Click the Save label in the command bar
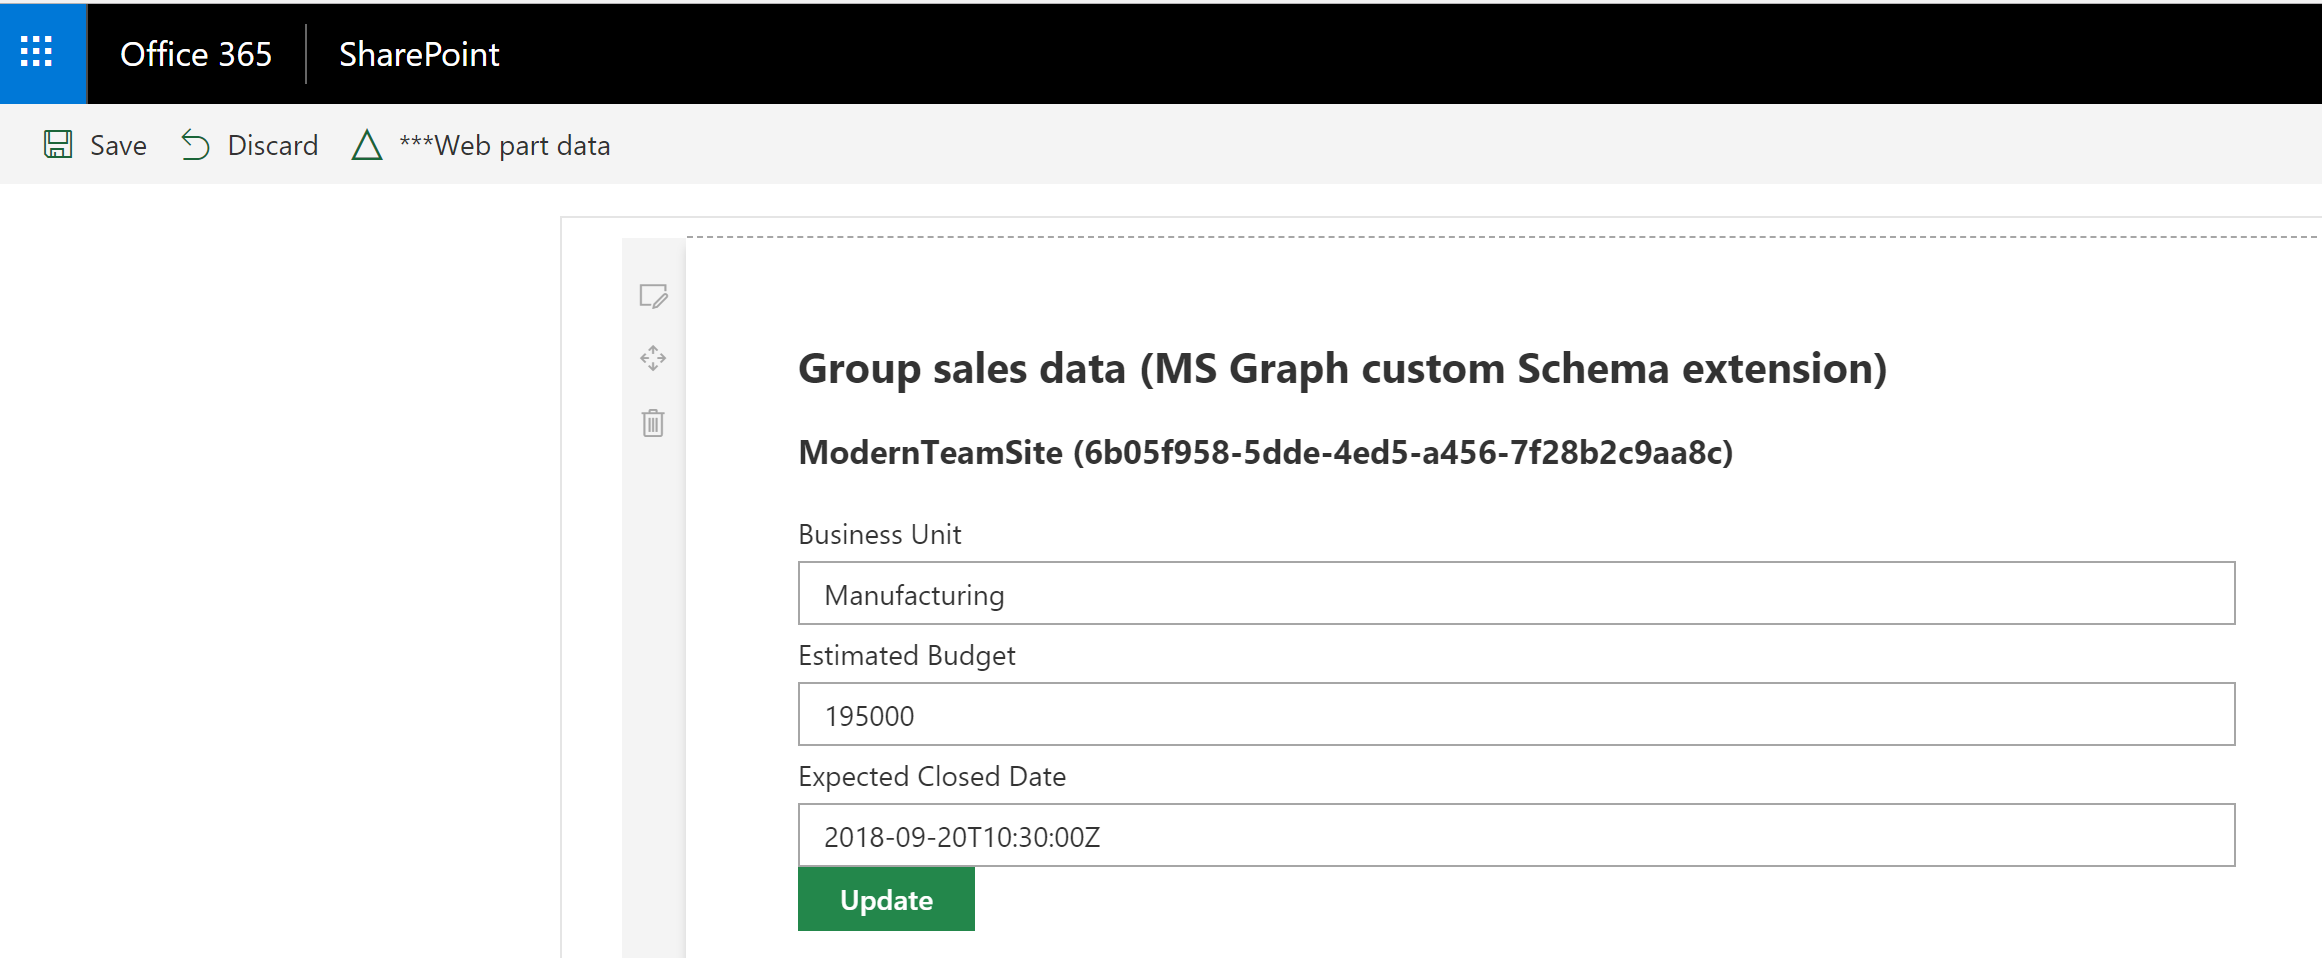 click(x=118, y=146)
